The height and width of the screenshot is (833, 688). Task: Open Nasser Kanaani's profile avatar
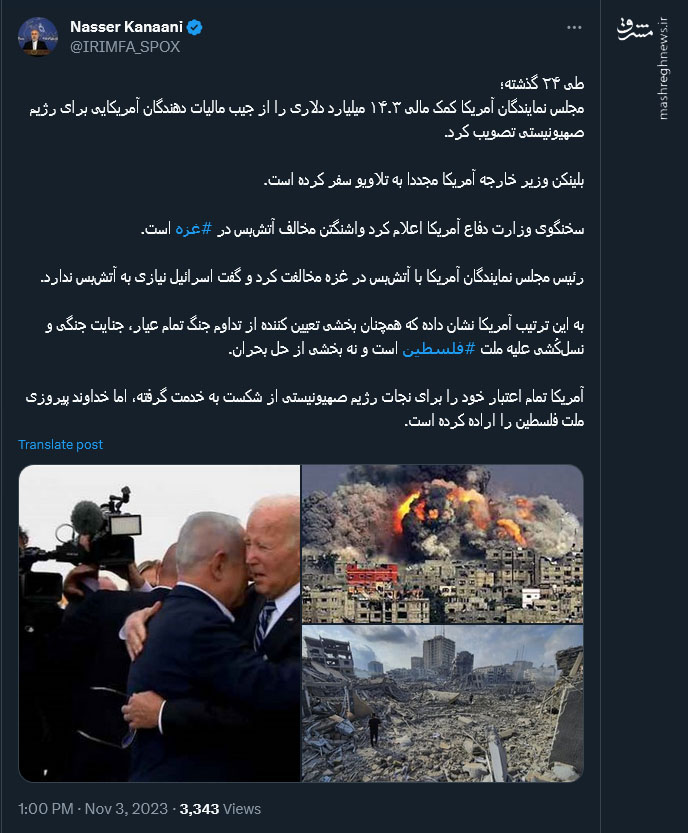(37, 36)
